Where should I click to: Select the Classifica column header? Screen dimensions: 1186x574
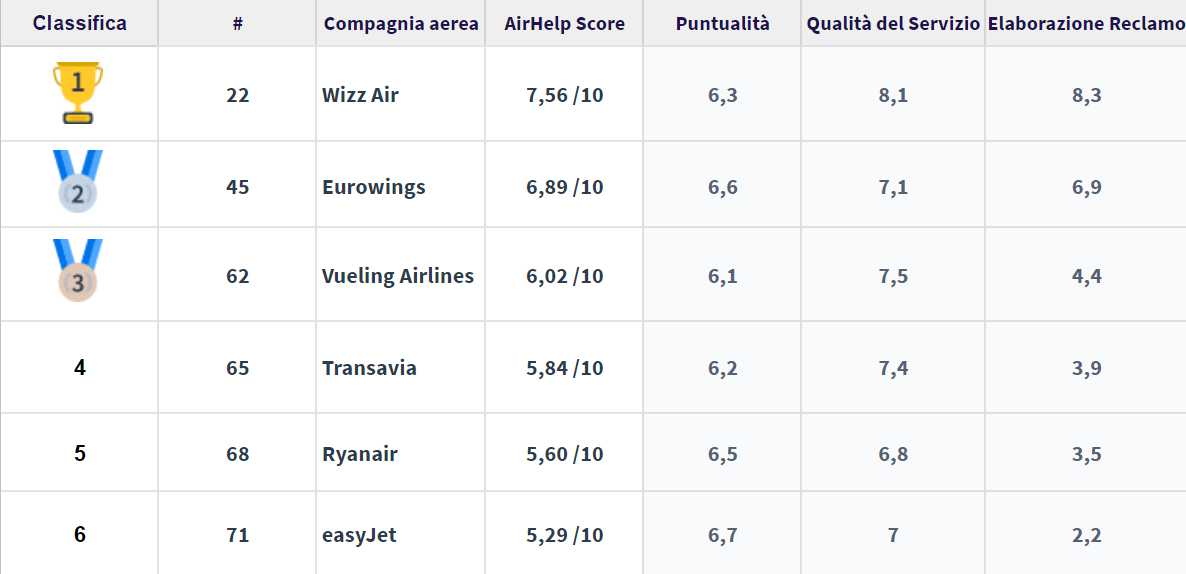(79, 23)
